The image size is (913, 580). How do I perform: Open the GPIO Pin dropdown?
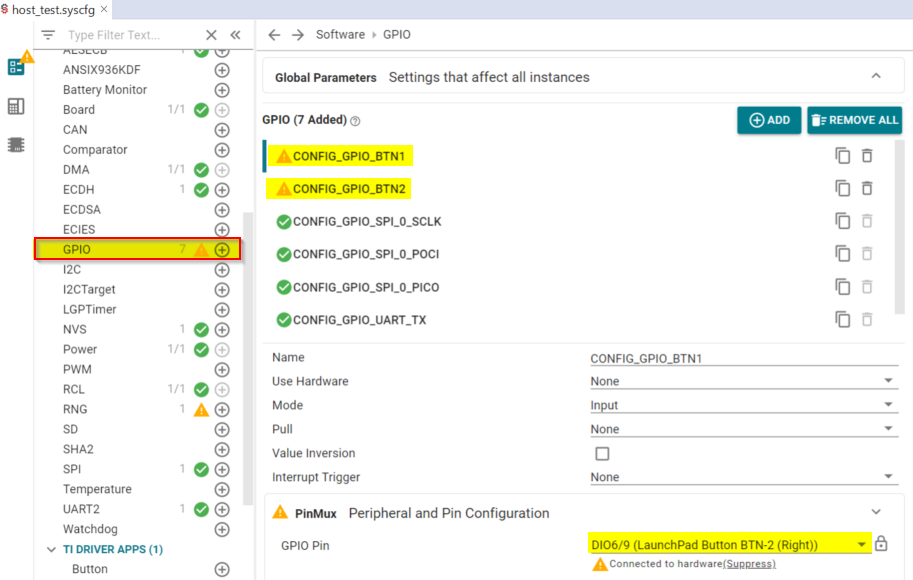[x=729, y=544]
